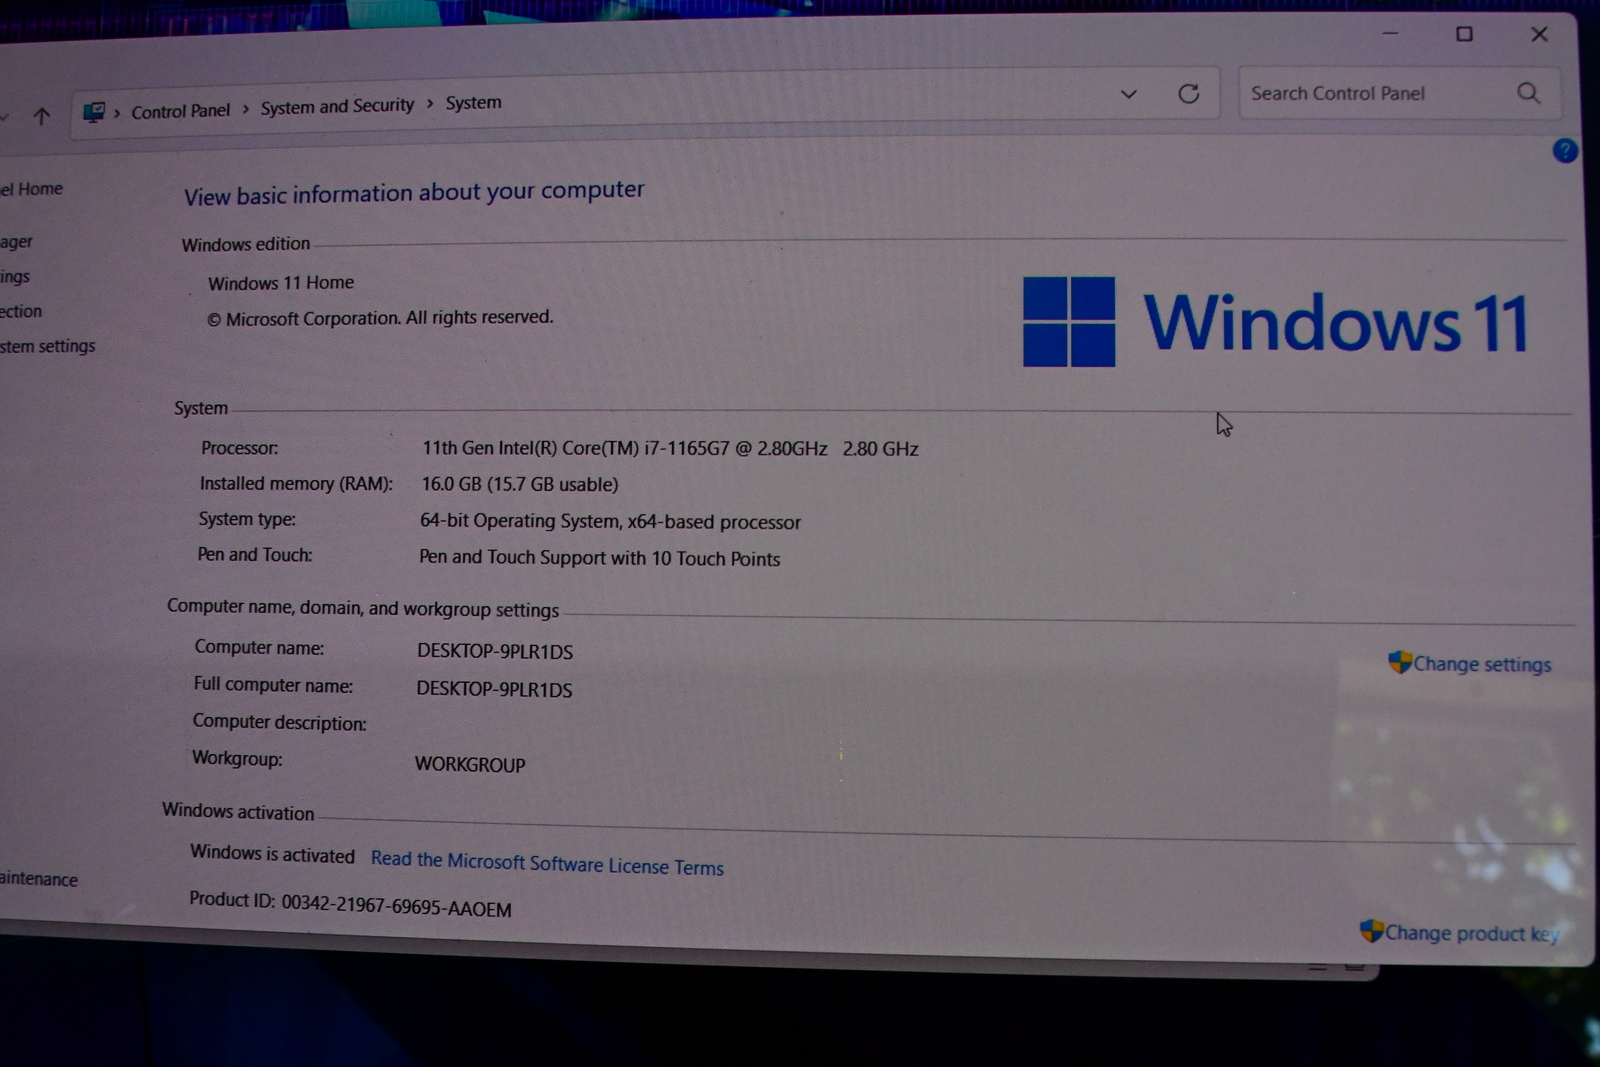1600x1067 pixels.
Task: Expand chevron after Control Panel breadcrumb
Action: click(x=245, y=109)
